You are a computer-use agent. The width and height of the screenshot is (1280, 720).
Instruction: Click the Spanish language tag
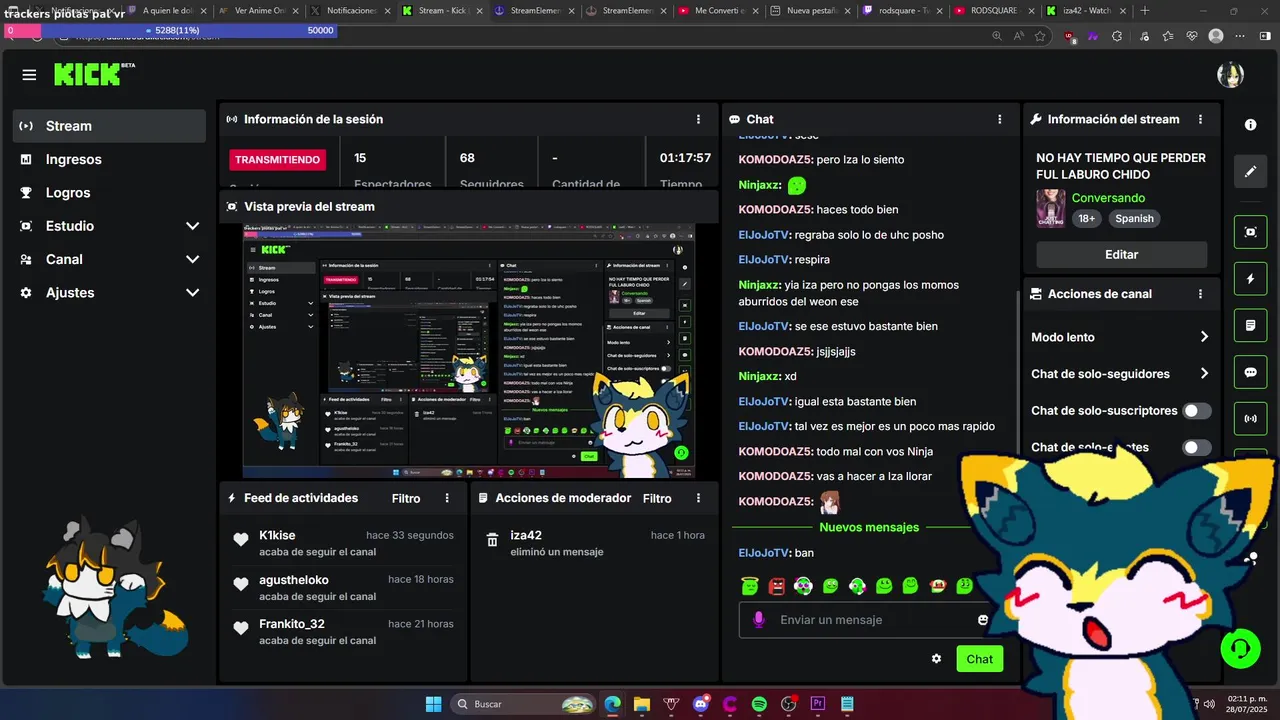[x=1134, y=218]
